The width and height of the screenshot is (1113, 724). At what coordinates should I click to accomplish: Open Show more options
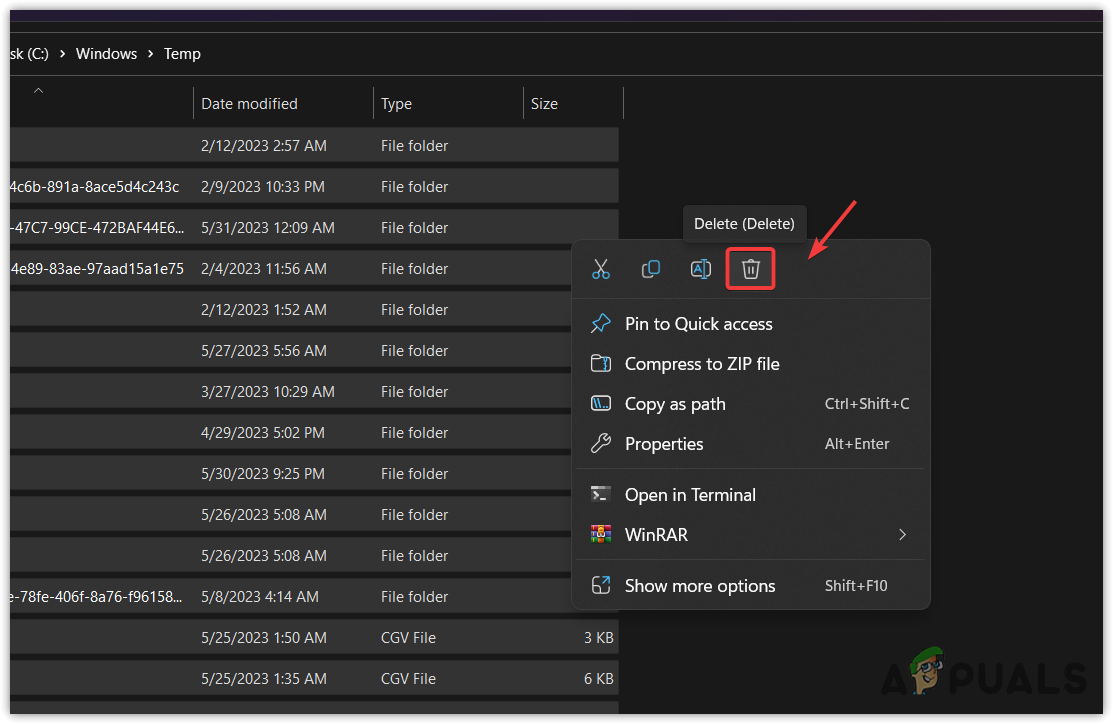pos(750,585)
